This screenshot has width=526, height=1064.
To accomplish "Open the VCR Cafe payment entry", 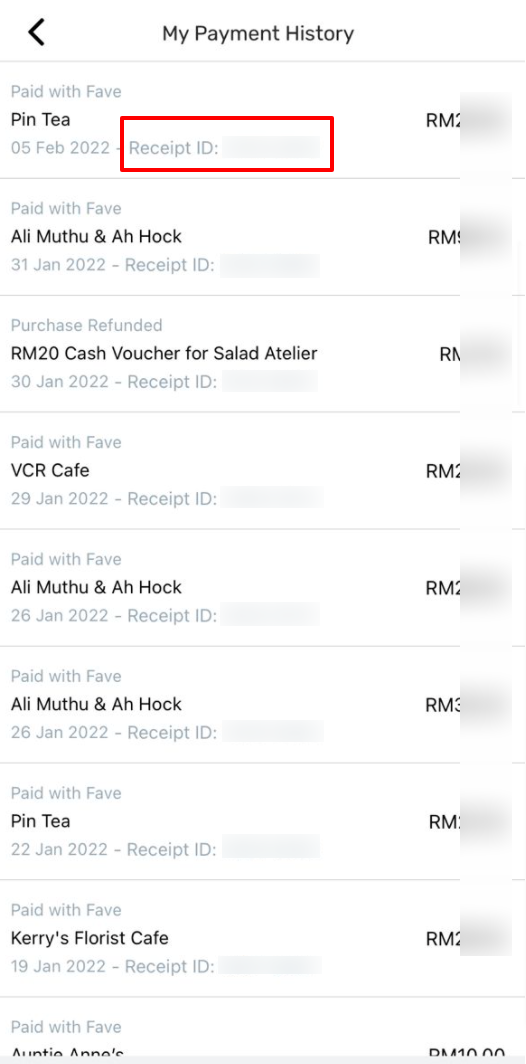I will [263, 471].
